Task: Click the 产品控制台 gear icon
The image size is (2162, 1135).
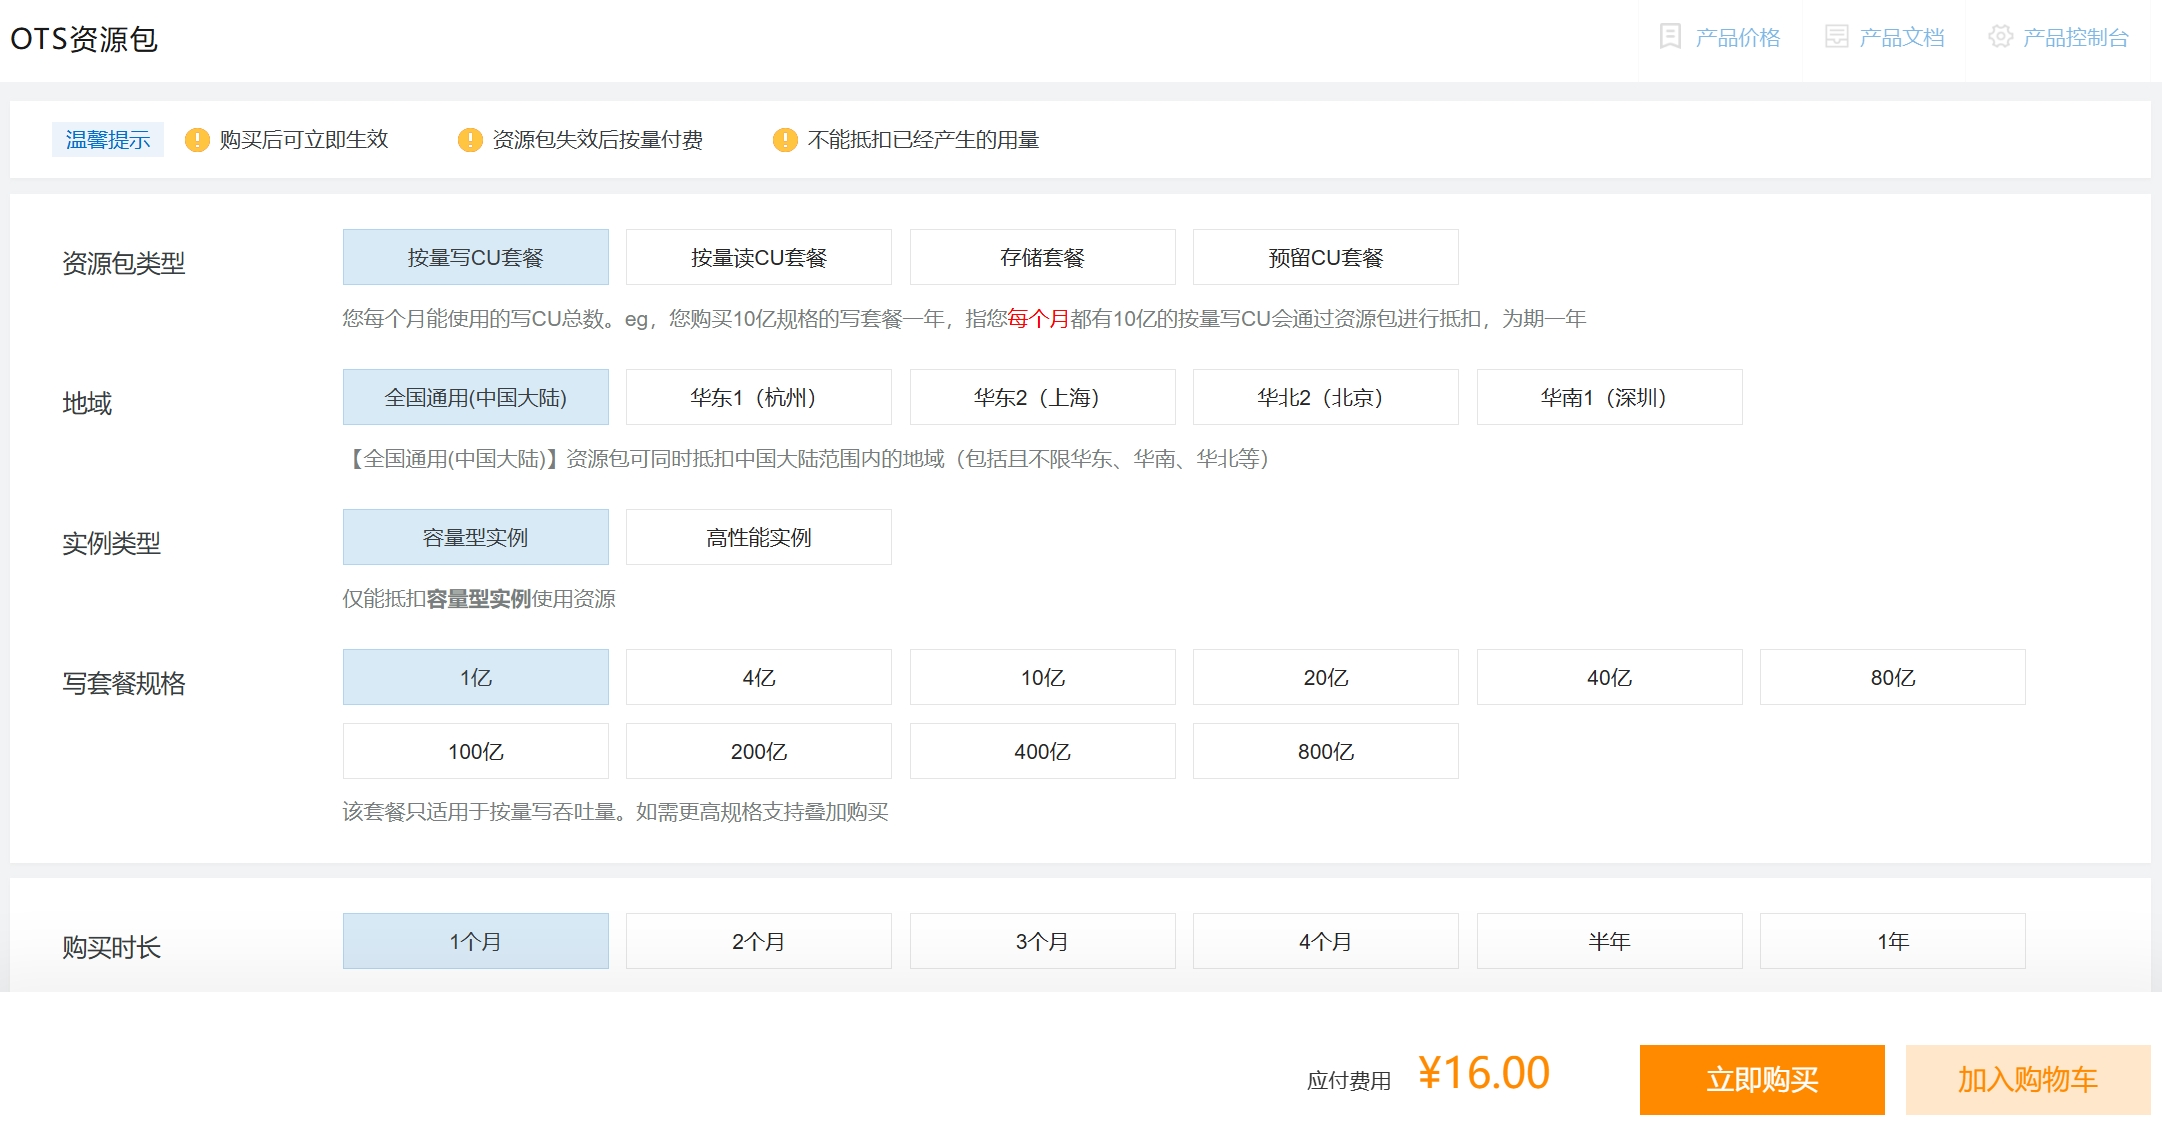Action: (x=2000, y=37)
